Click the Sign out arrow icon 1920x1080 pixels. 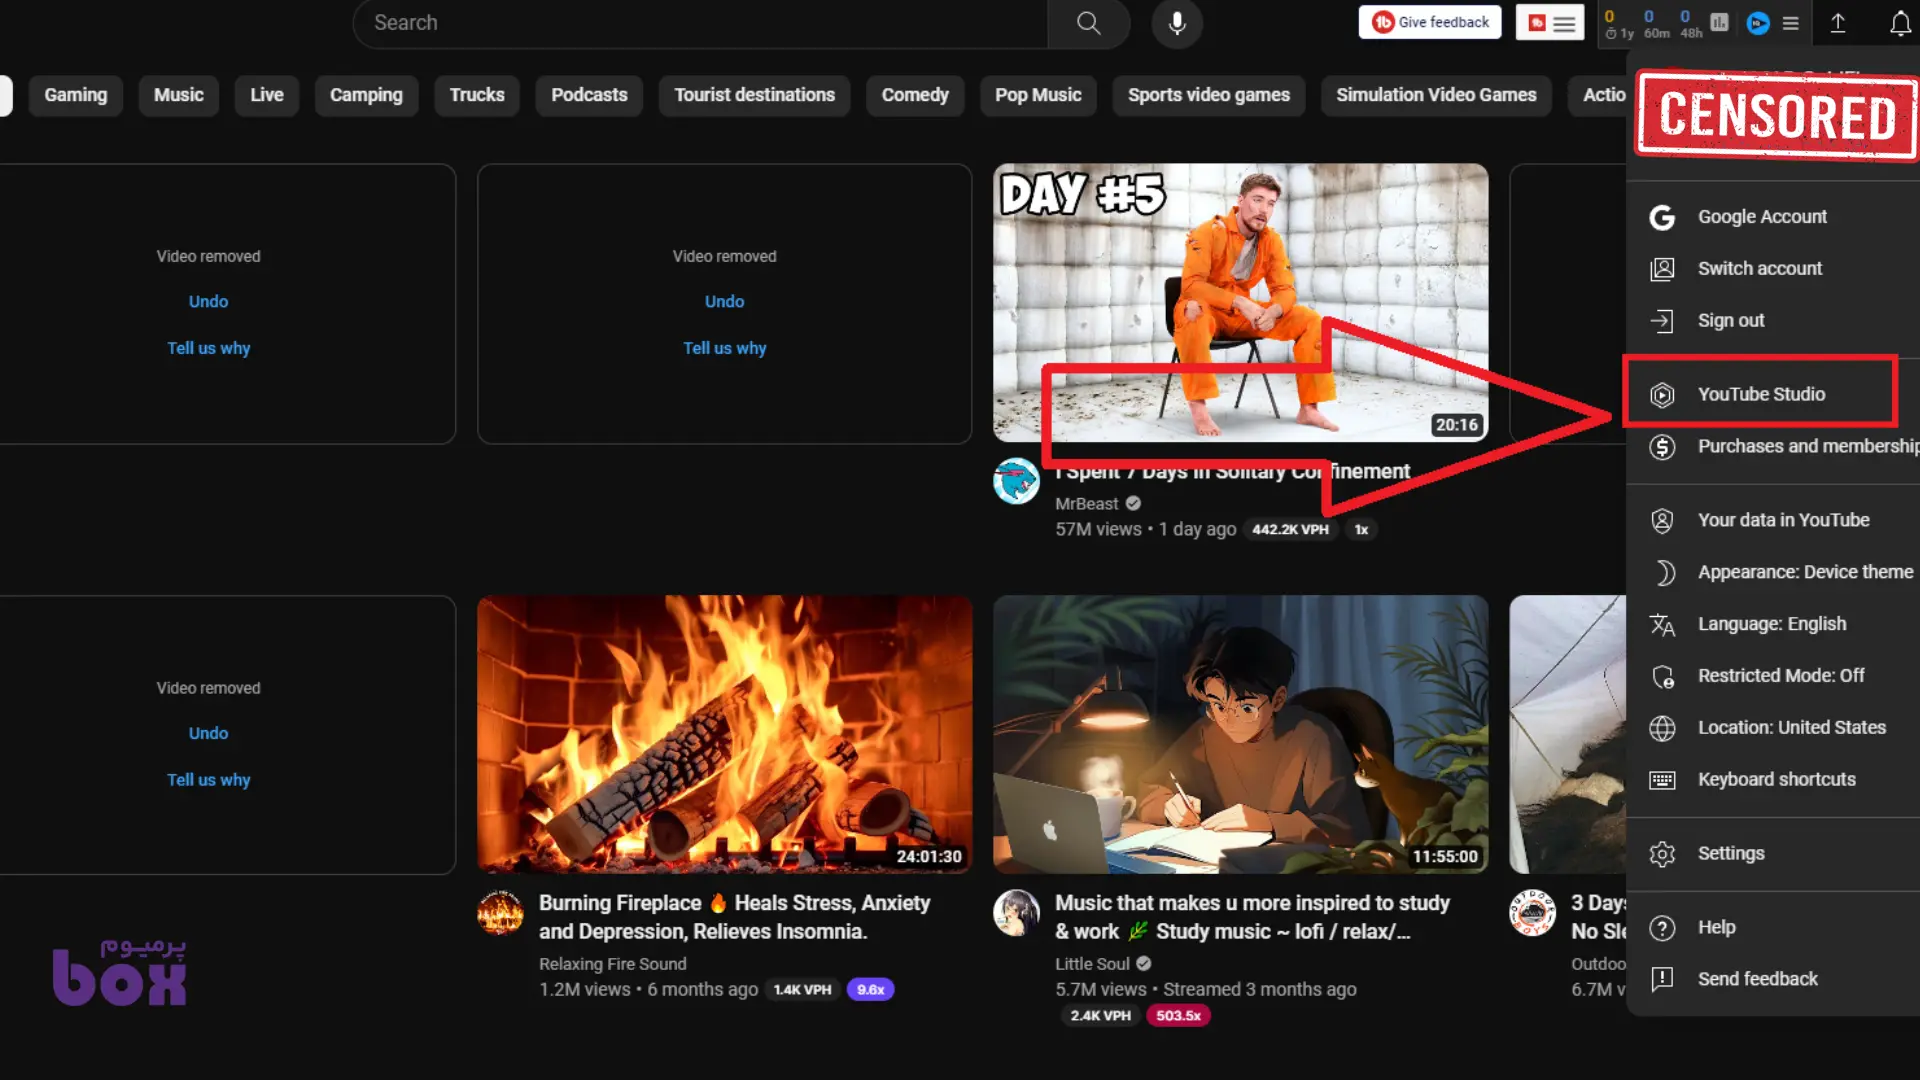coord(1662,321)
